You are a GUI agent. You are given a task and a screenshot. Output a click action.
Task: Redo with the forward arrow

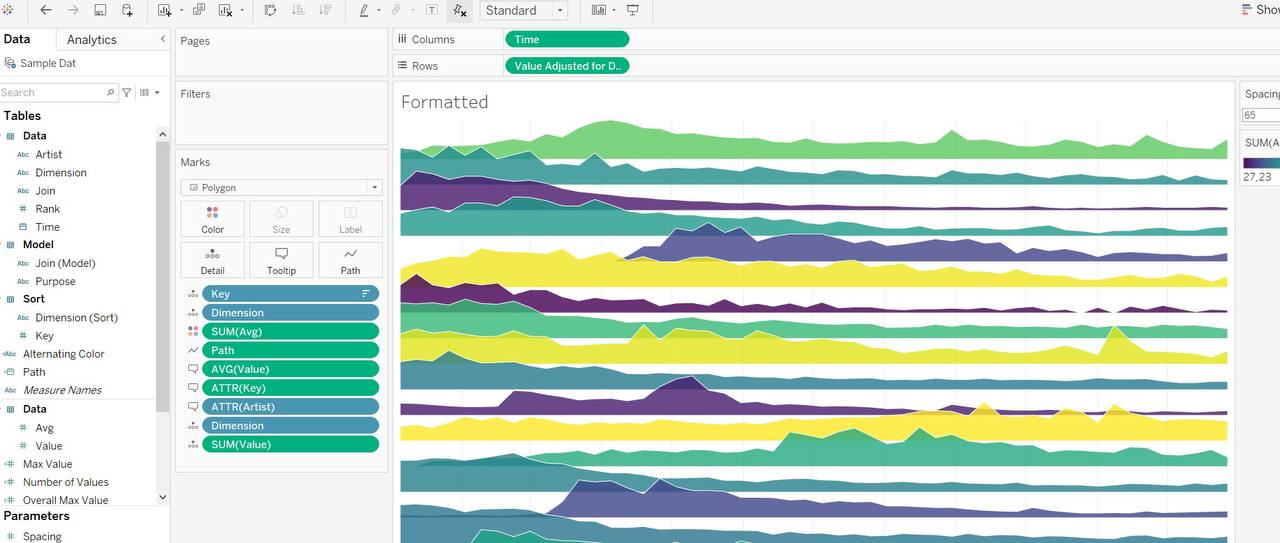point(73,10)
